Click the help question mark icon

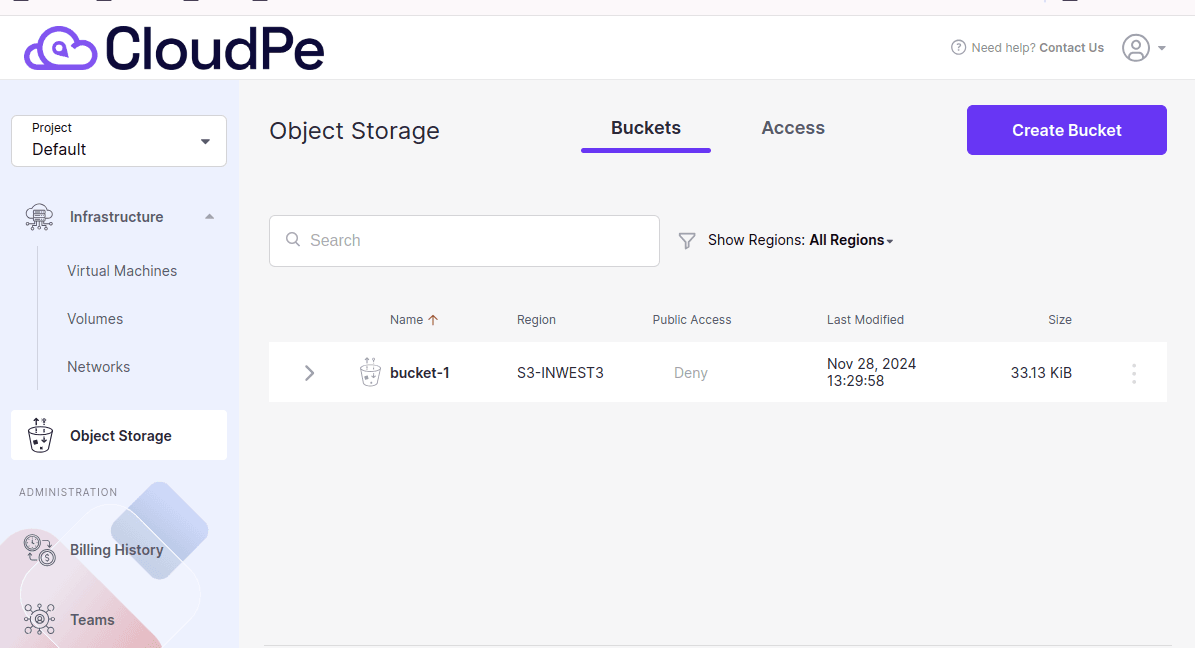[958, 47]
